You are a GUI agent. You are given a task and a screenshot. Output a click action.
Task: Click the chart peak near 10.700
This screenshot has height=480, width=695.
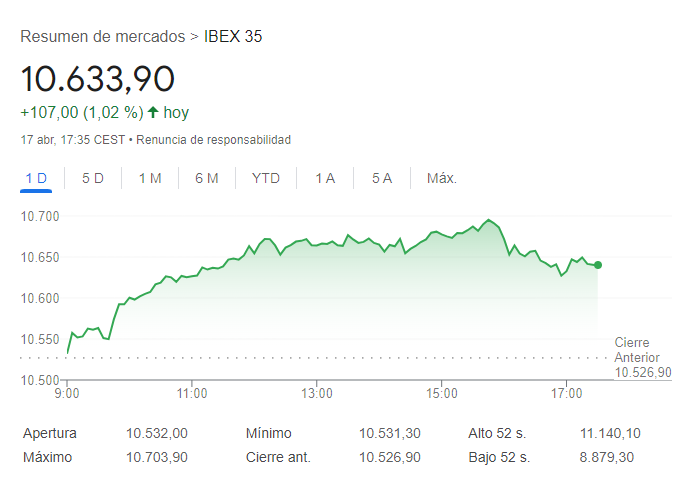click(488, 220)
